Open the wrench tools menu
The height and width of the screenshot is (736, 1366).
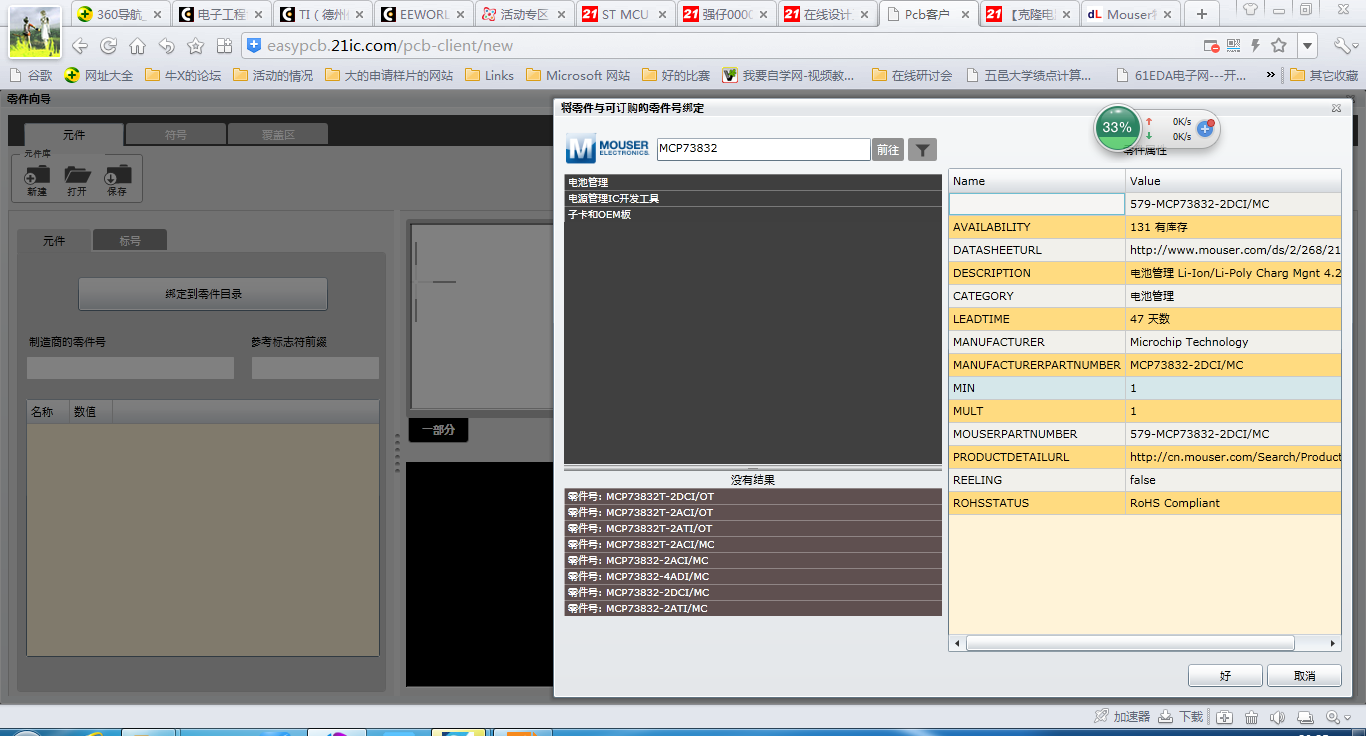pyautogui.click(x=1342, y=46)
